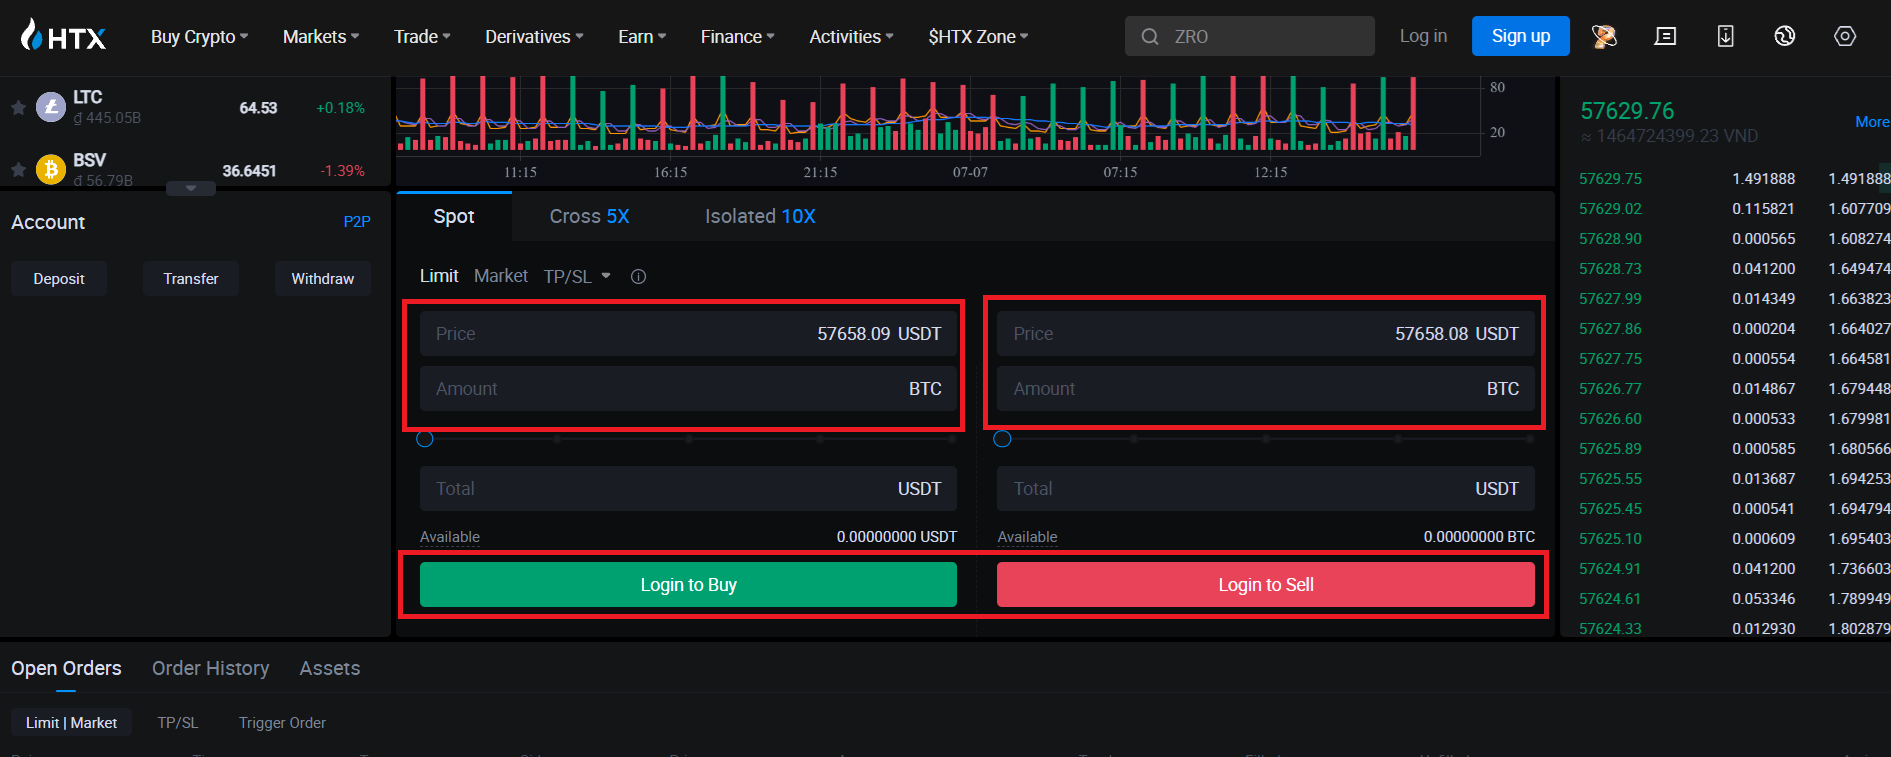Viewport: 1891px width, 757px height.
Task: Click the Login to Buy button
Action: [688, 584]
